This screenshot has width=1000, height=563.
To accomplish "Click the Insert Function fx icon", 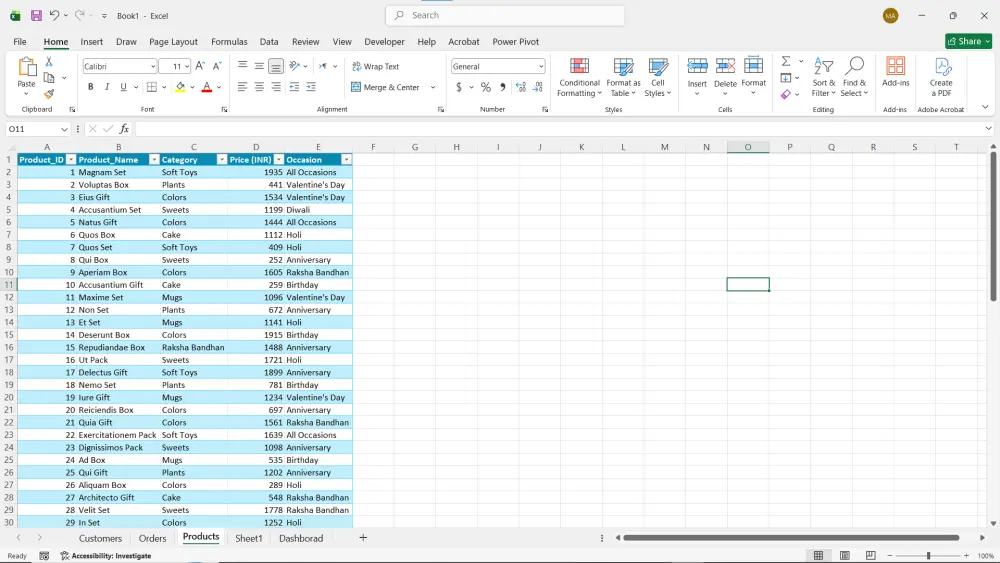I will click(x=124, y=129).
